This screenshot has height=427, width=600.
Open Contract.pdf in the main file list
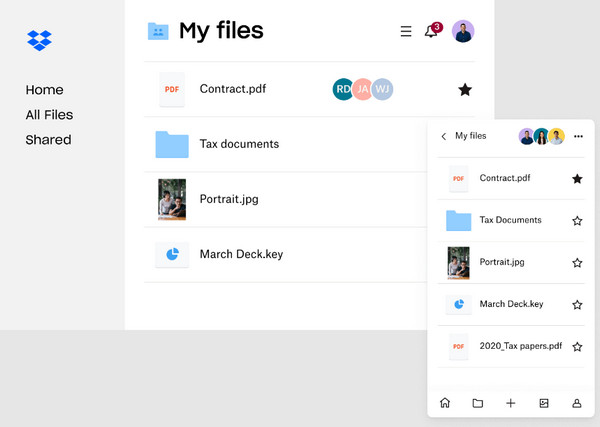pyautogui.click(x=233, y=89)
